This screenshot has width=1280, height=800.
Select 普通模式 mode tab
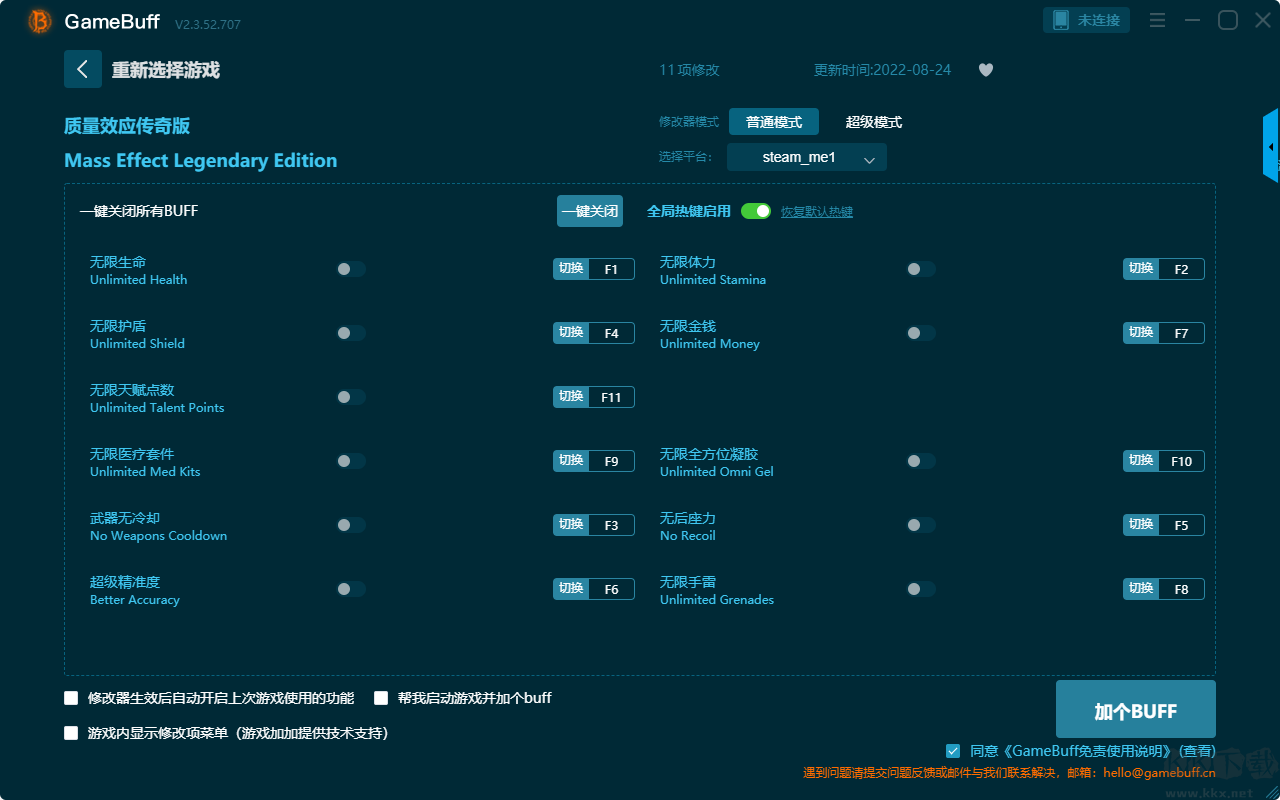click(x=774, y=122)
